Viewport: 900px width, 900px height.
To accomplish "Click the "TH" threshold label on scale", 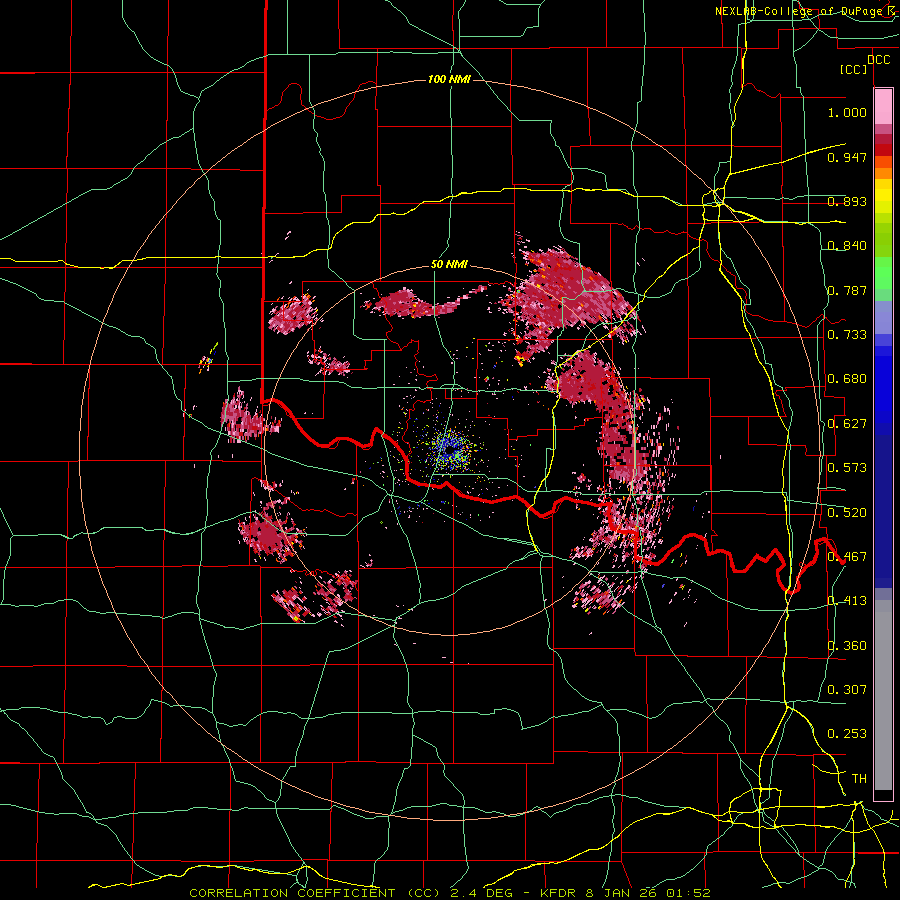I will coord(859,779).
